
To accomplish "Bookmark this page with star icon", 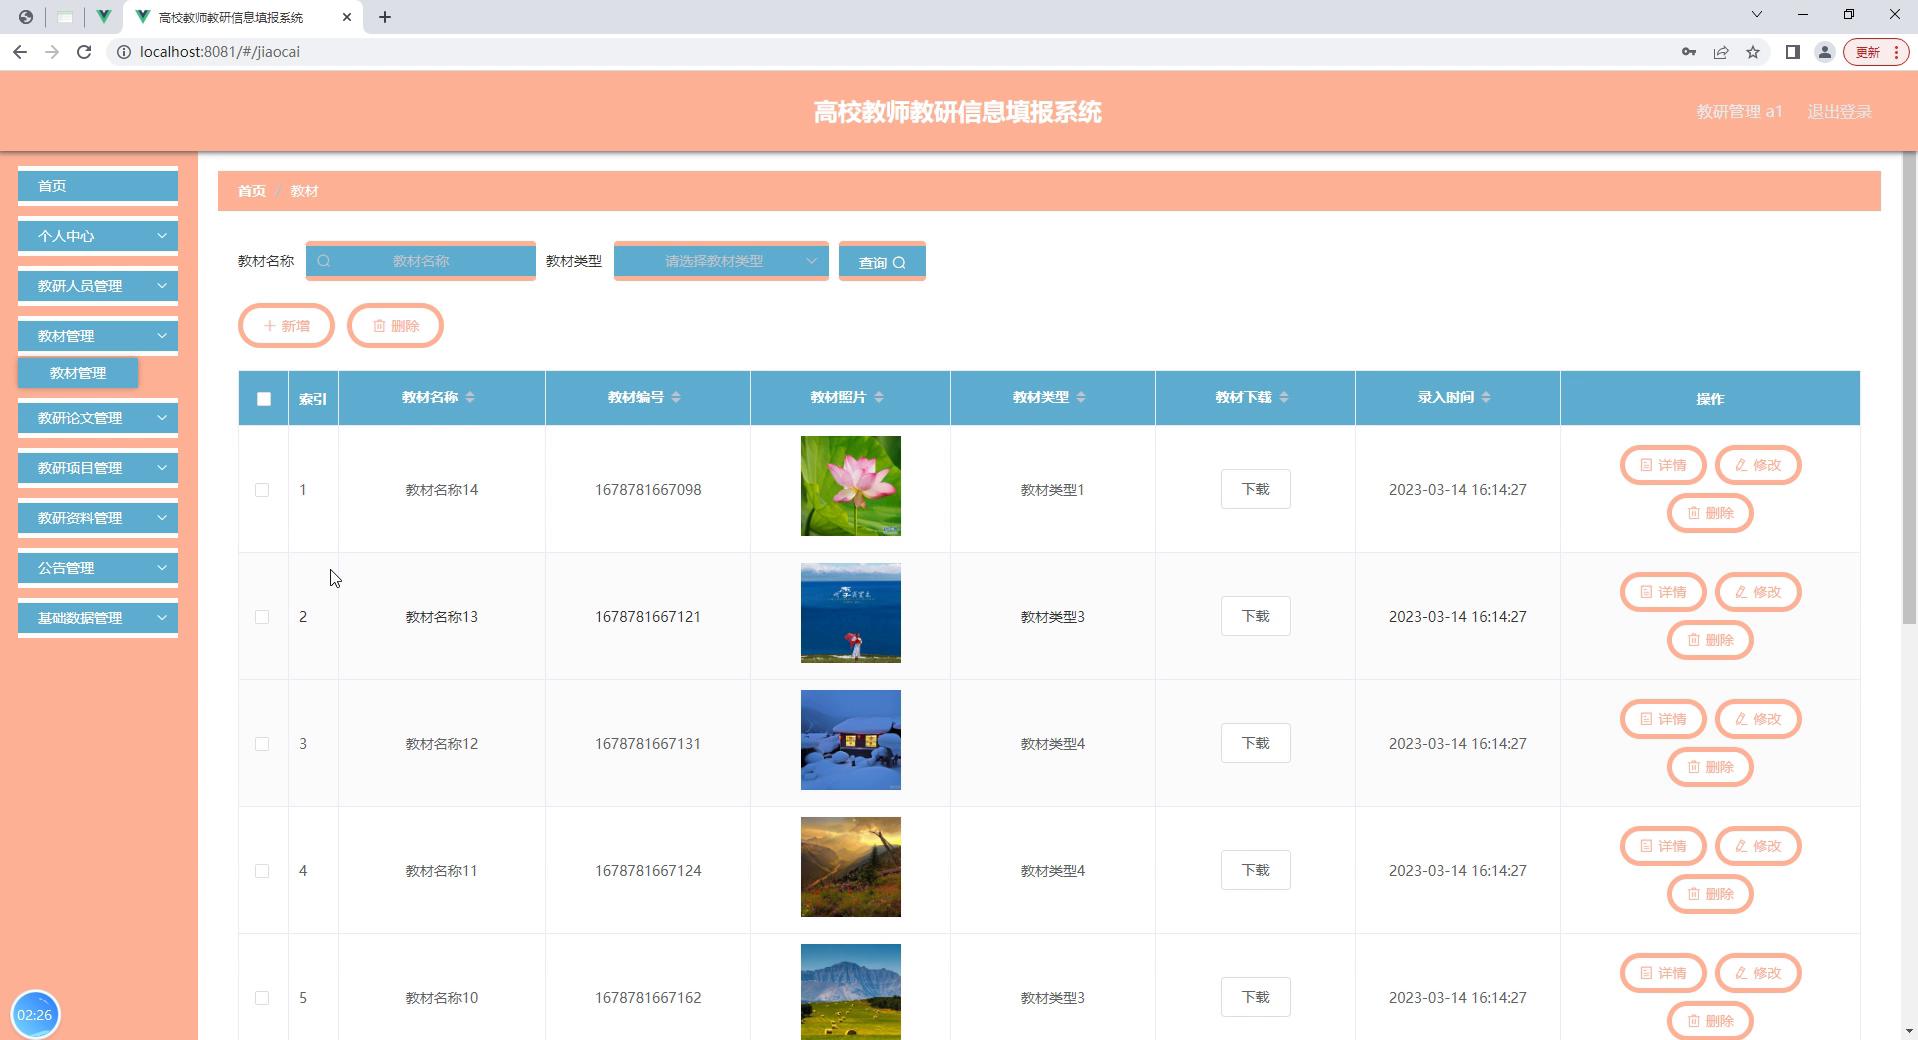I will [1753, 52].
